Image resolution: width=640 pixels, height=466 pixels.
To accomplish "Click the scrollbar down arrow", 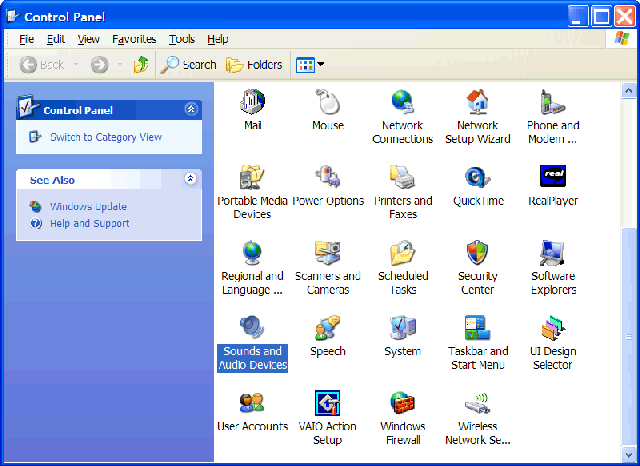I will [x=629, y=455].
